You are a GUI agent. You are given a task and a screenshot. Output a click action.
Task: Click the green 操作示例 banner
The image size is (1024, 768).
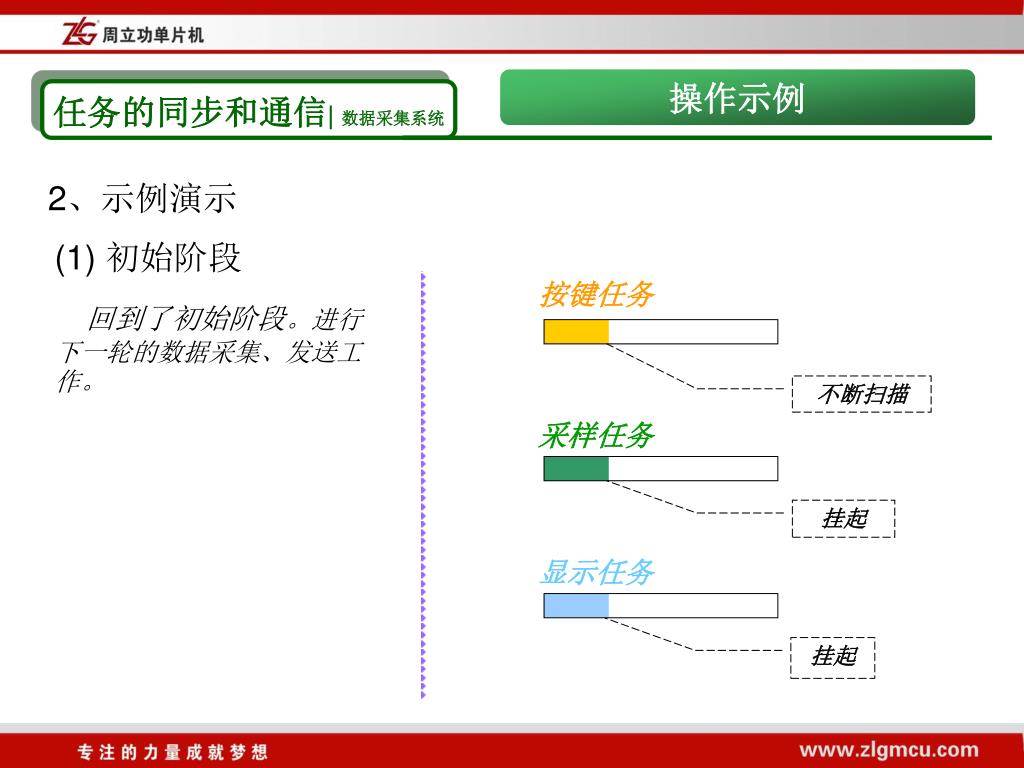click(x=737, y=97)
